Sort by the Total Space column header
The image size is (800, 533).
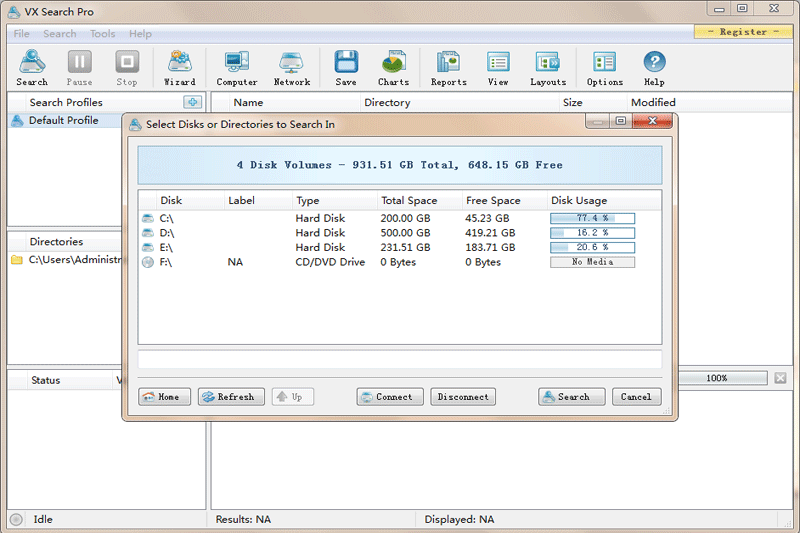(x=419, y=200)
